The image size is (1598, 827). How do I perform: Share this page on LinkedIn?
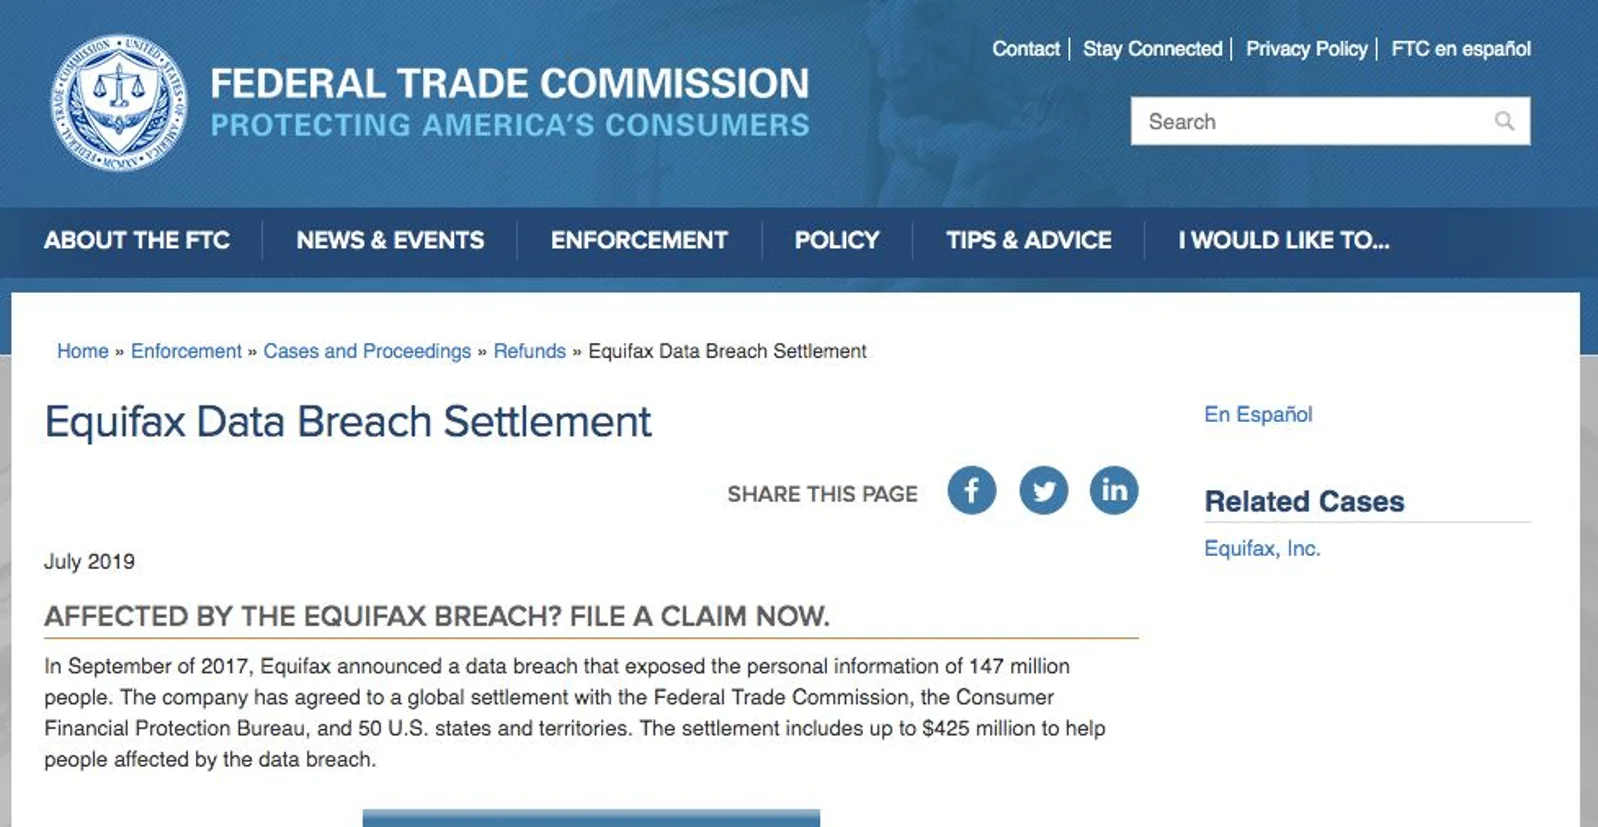1114,491
